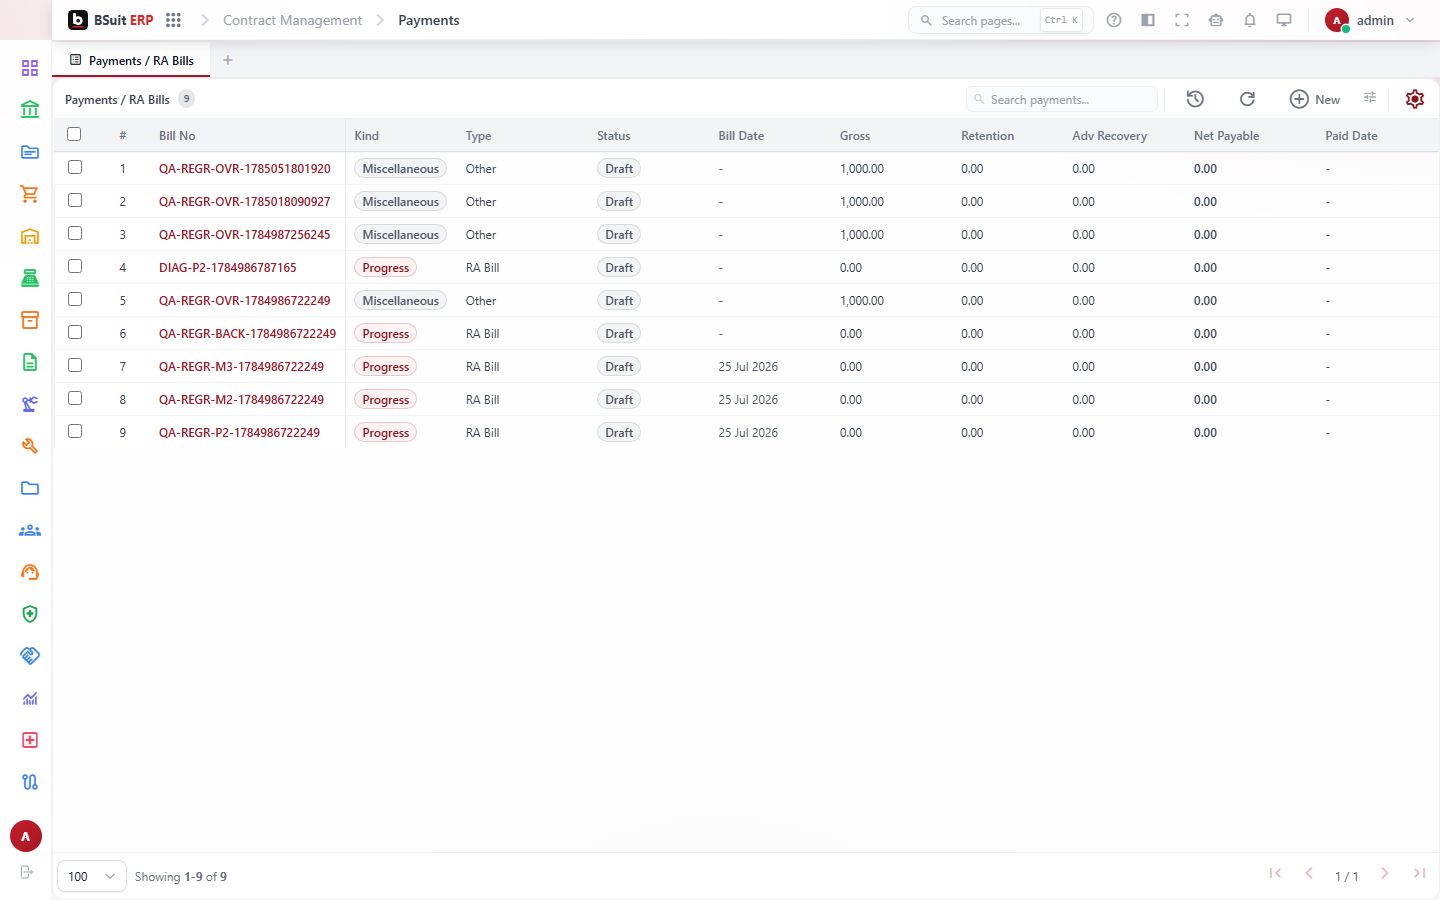
Task: Open the red settings gear icon
Action: (1414, 99)
